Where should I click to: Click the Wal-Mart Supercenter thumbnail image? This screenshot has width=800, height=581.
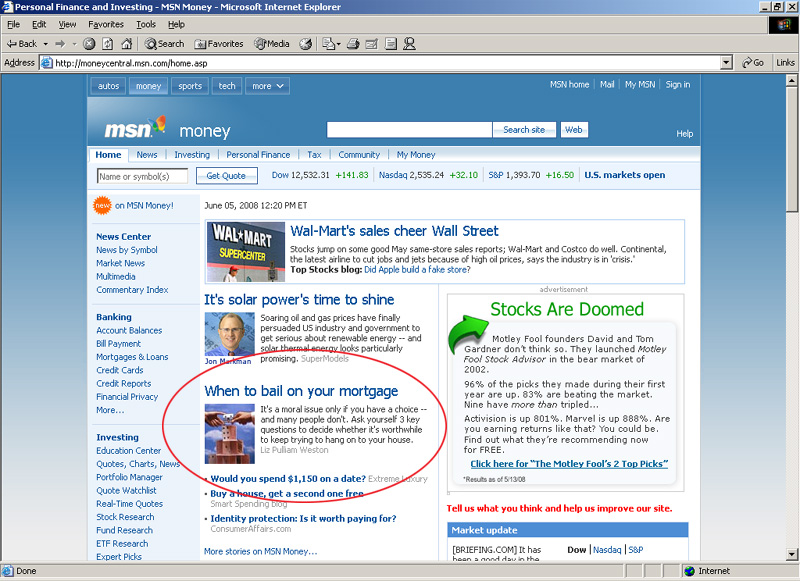click(246, 252)
